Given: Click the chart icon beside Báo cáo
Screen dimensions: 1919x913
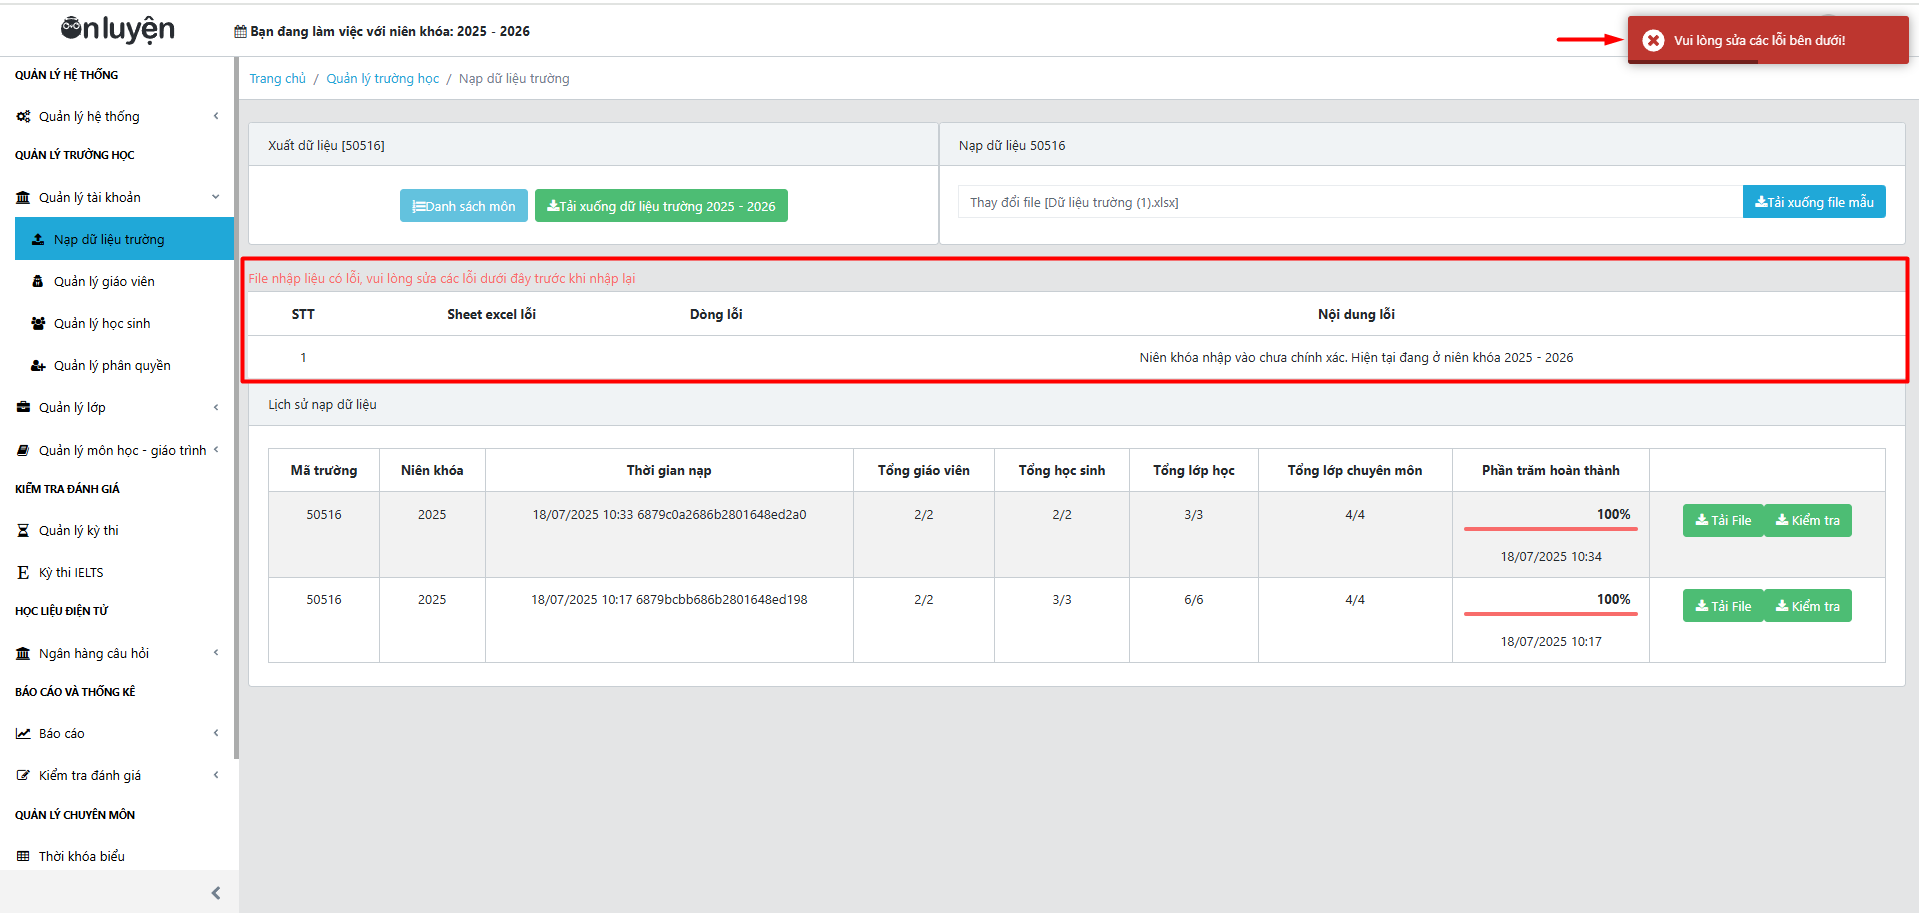Looking at the screenshot, I should (x=23, y=734).
